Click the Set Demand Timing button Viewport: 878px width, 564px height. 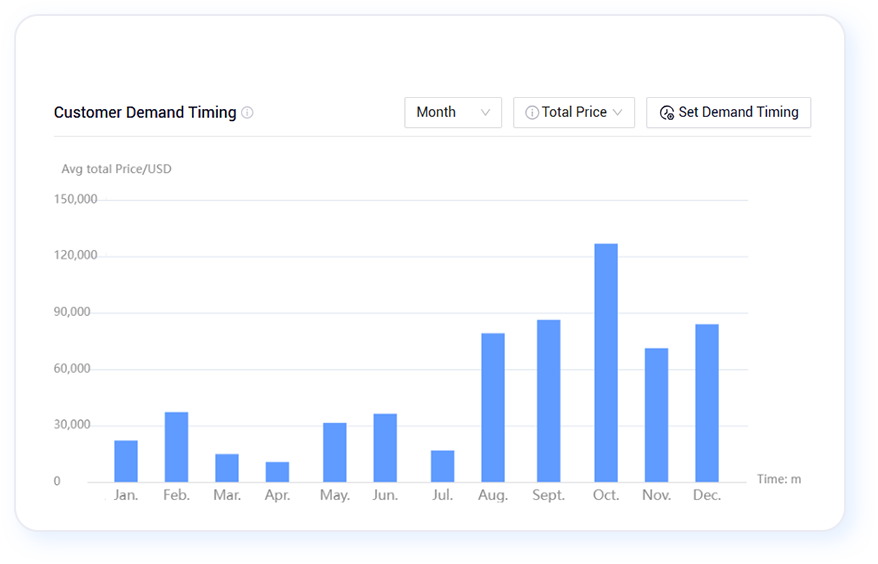(728, 113)
